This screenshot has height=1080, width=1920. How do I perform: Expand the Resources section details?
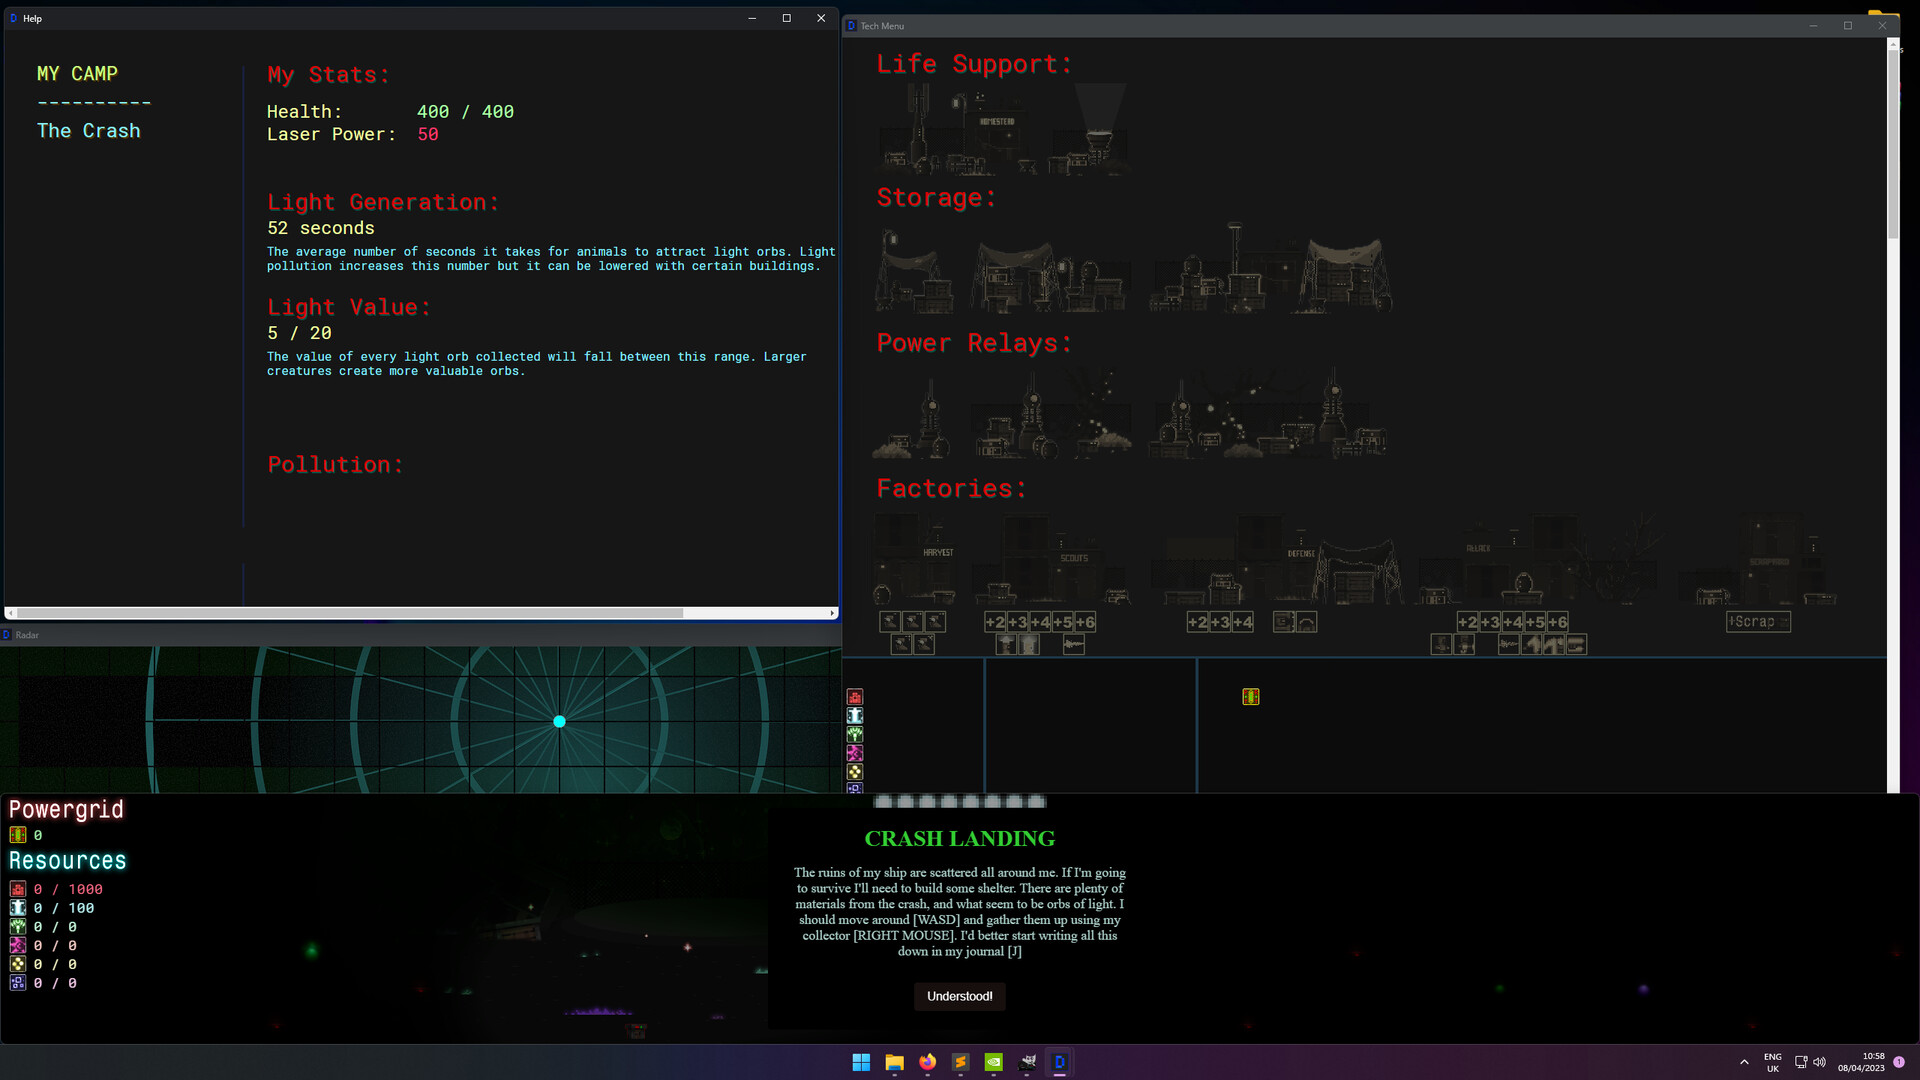point(66,860)
